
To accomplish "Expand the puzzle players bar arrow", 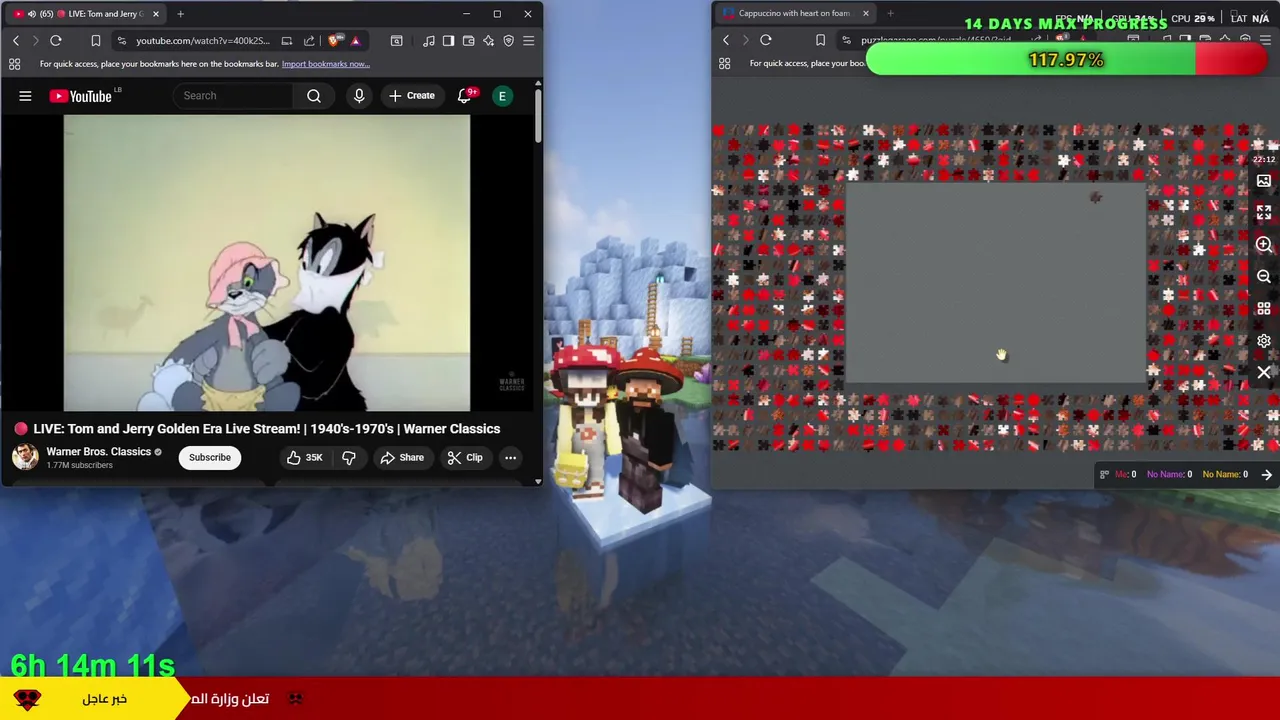I will point(1267,475).
